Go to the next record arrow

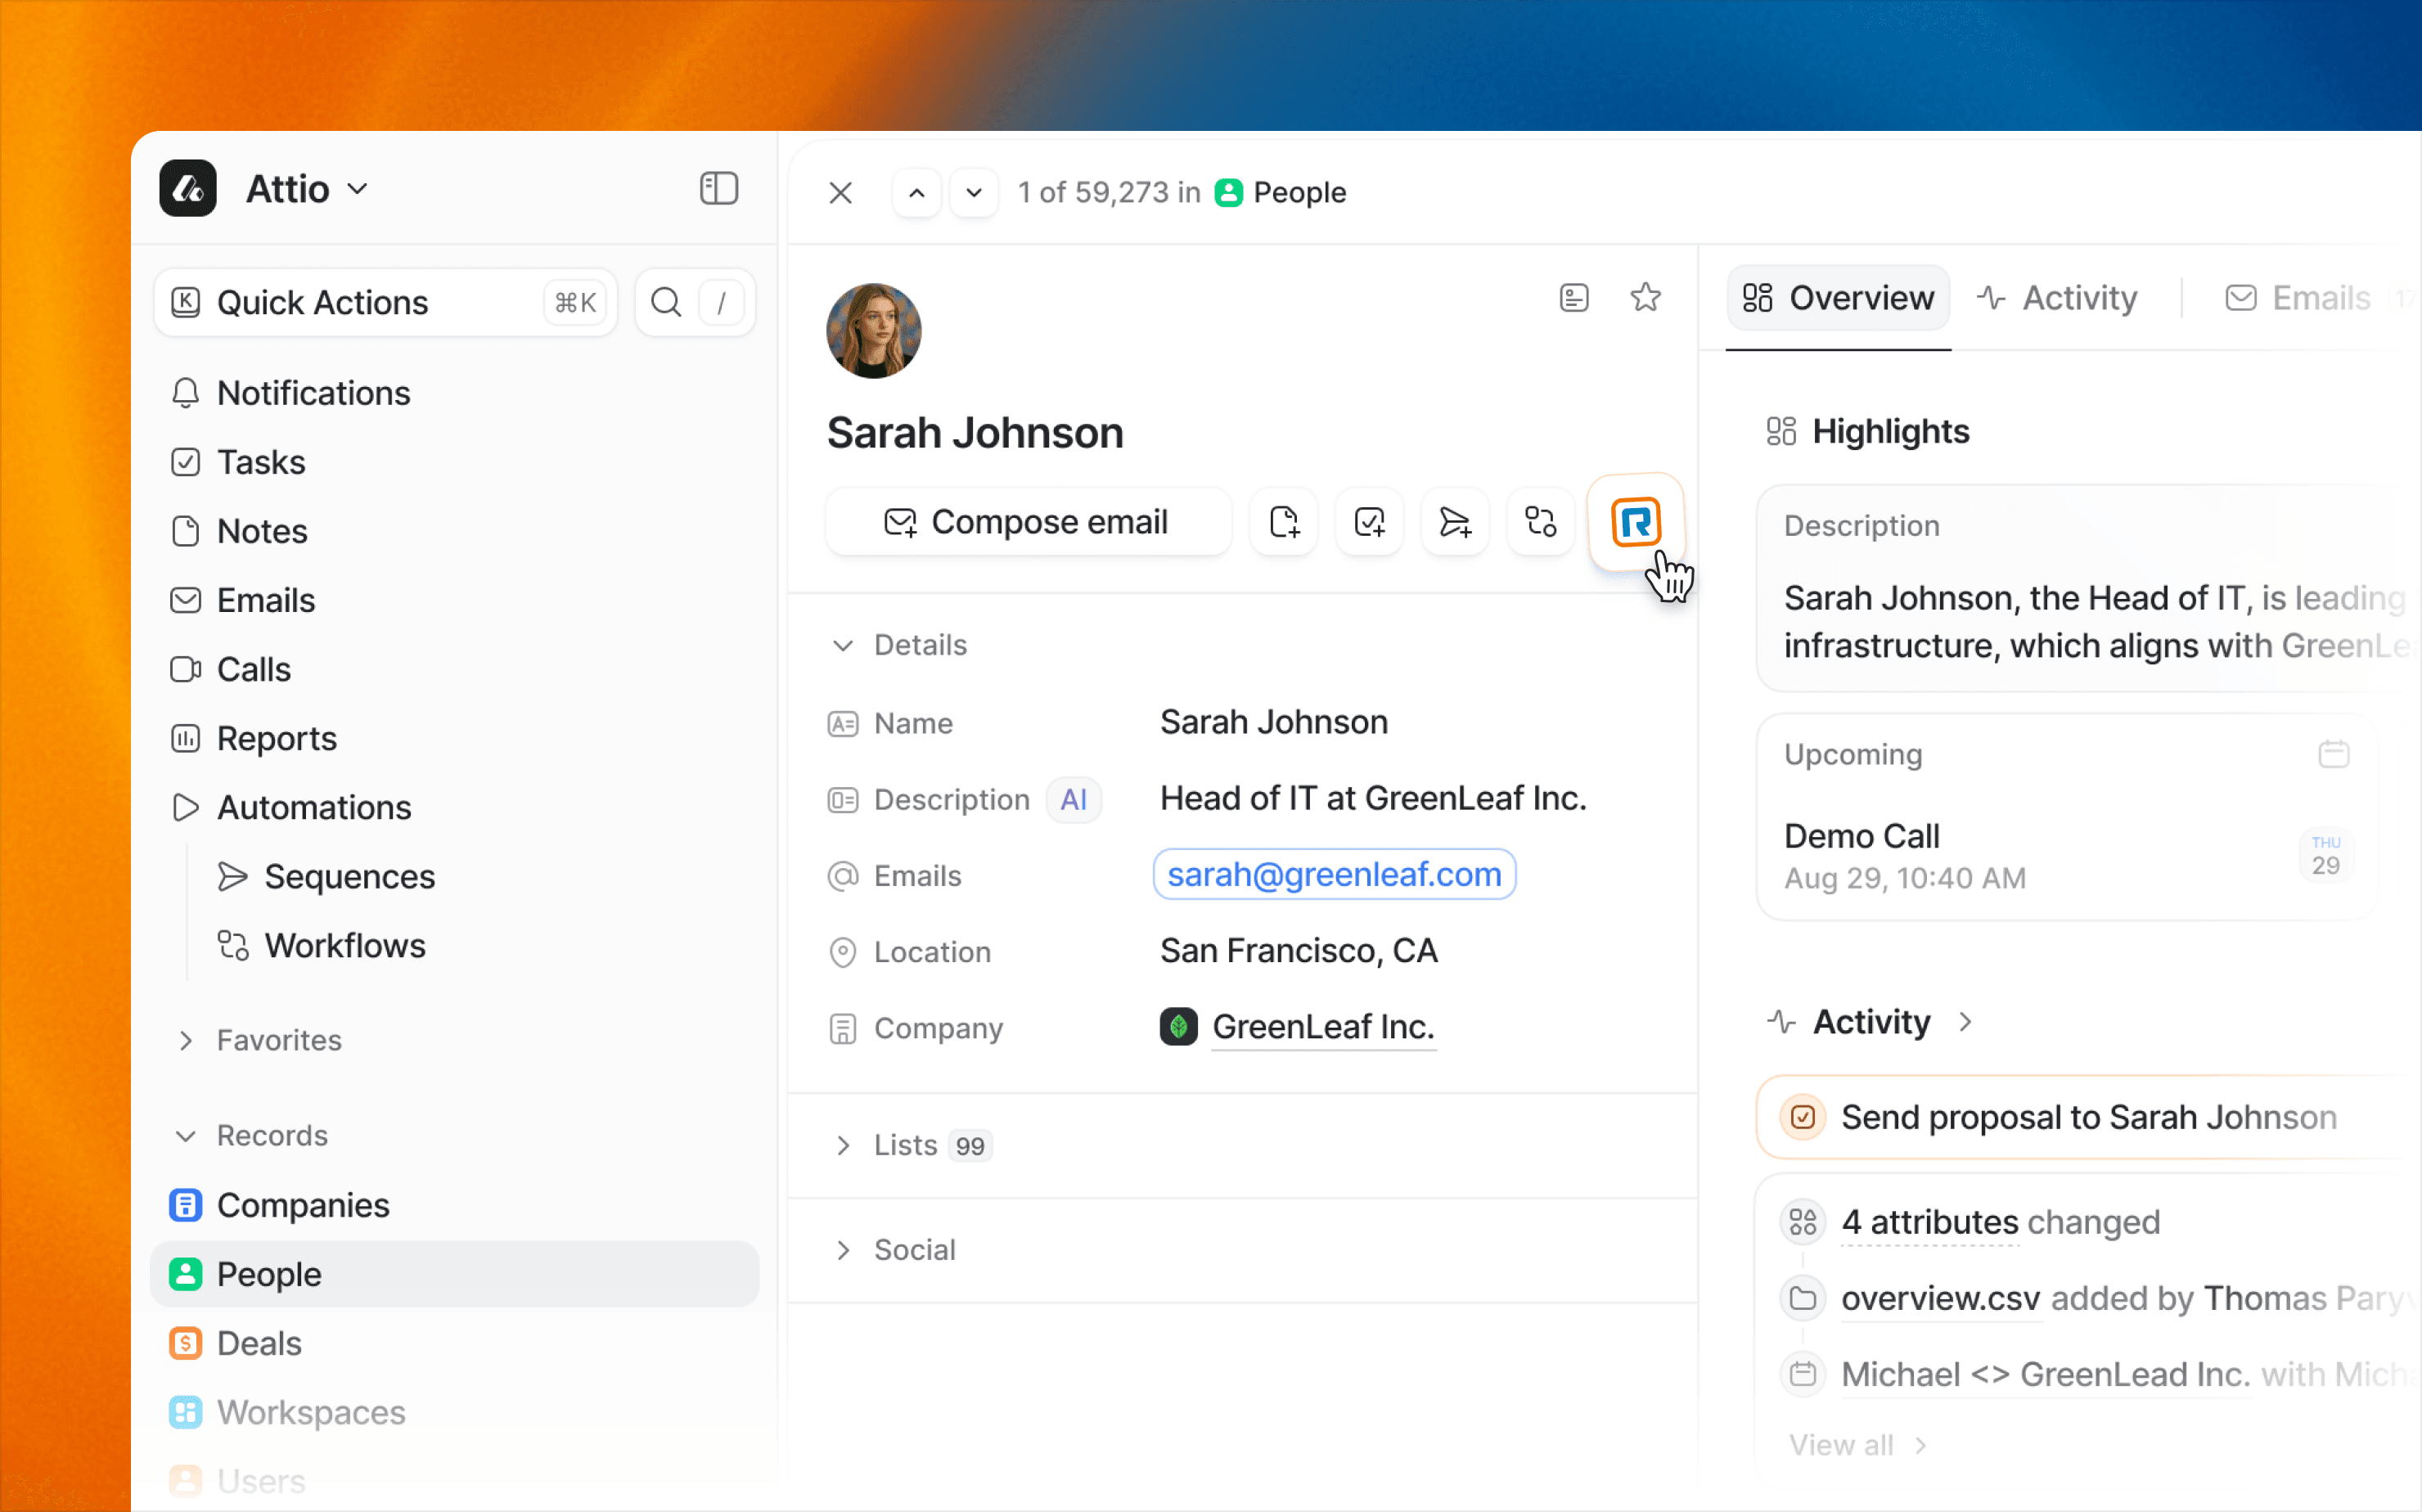click(973, 193)
